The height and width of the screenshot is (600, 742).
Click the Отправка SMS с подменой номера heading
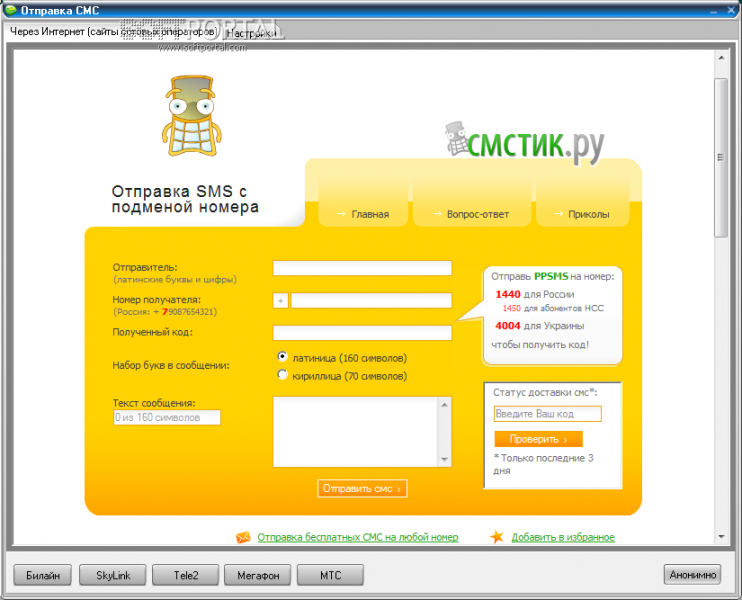coord(185,199)
